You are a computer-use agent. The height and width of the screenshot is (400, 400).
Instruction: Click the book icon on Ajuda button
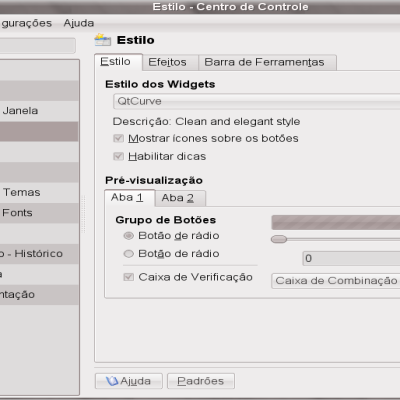[x=112, y=381]
